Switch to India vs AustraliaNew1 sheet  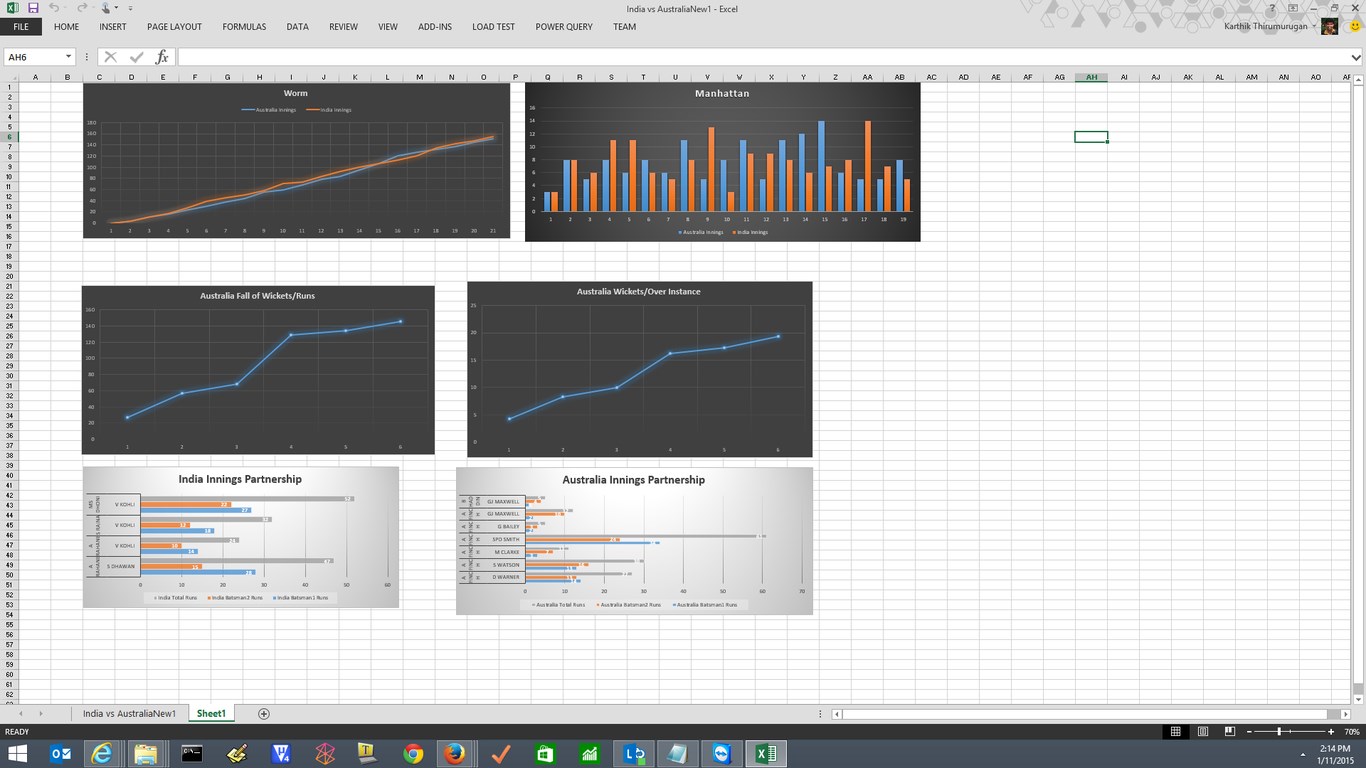click(x=129, y=713)
